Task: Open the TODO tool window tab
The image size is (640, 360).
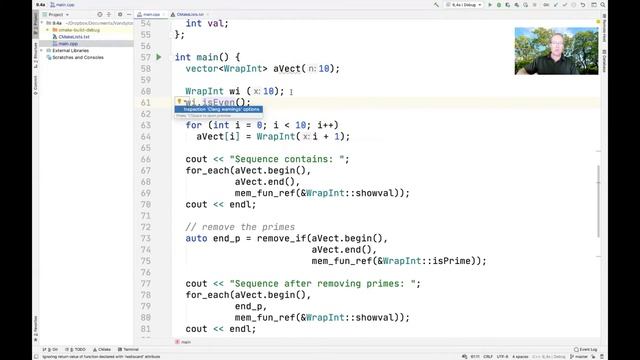Action: 76,350
